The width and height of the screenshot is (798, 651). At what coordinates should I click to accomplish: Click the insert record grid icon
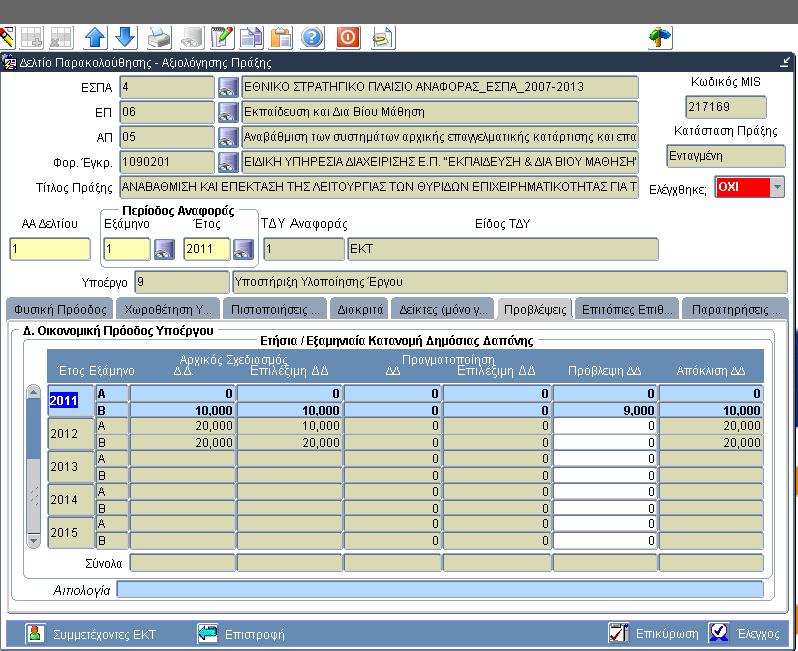32,38
